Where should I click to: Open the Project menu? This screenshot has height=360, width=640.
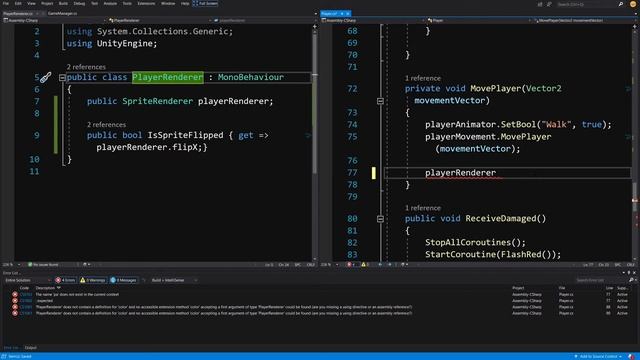47,3
